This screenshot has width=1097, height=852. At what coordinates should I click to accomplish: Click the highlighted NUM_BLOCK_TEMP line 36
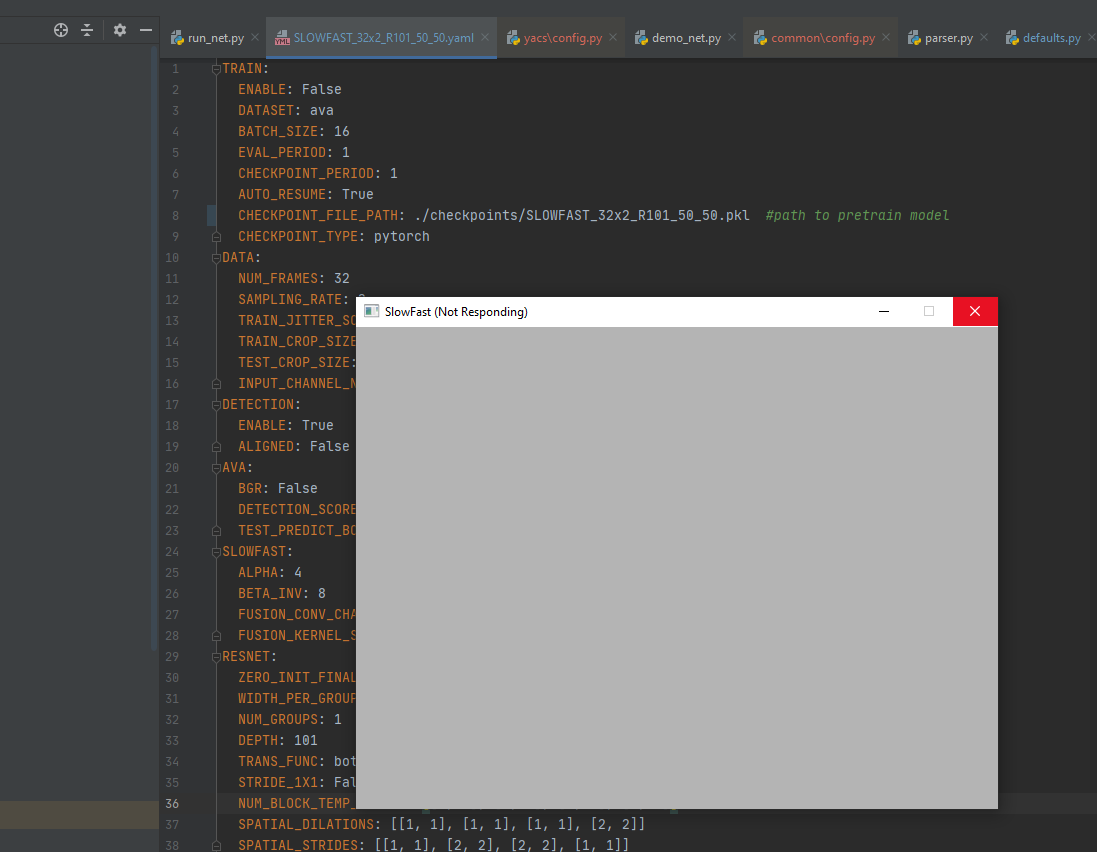[295, 803]
